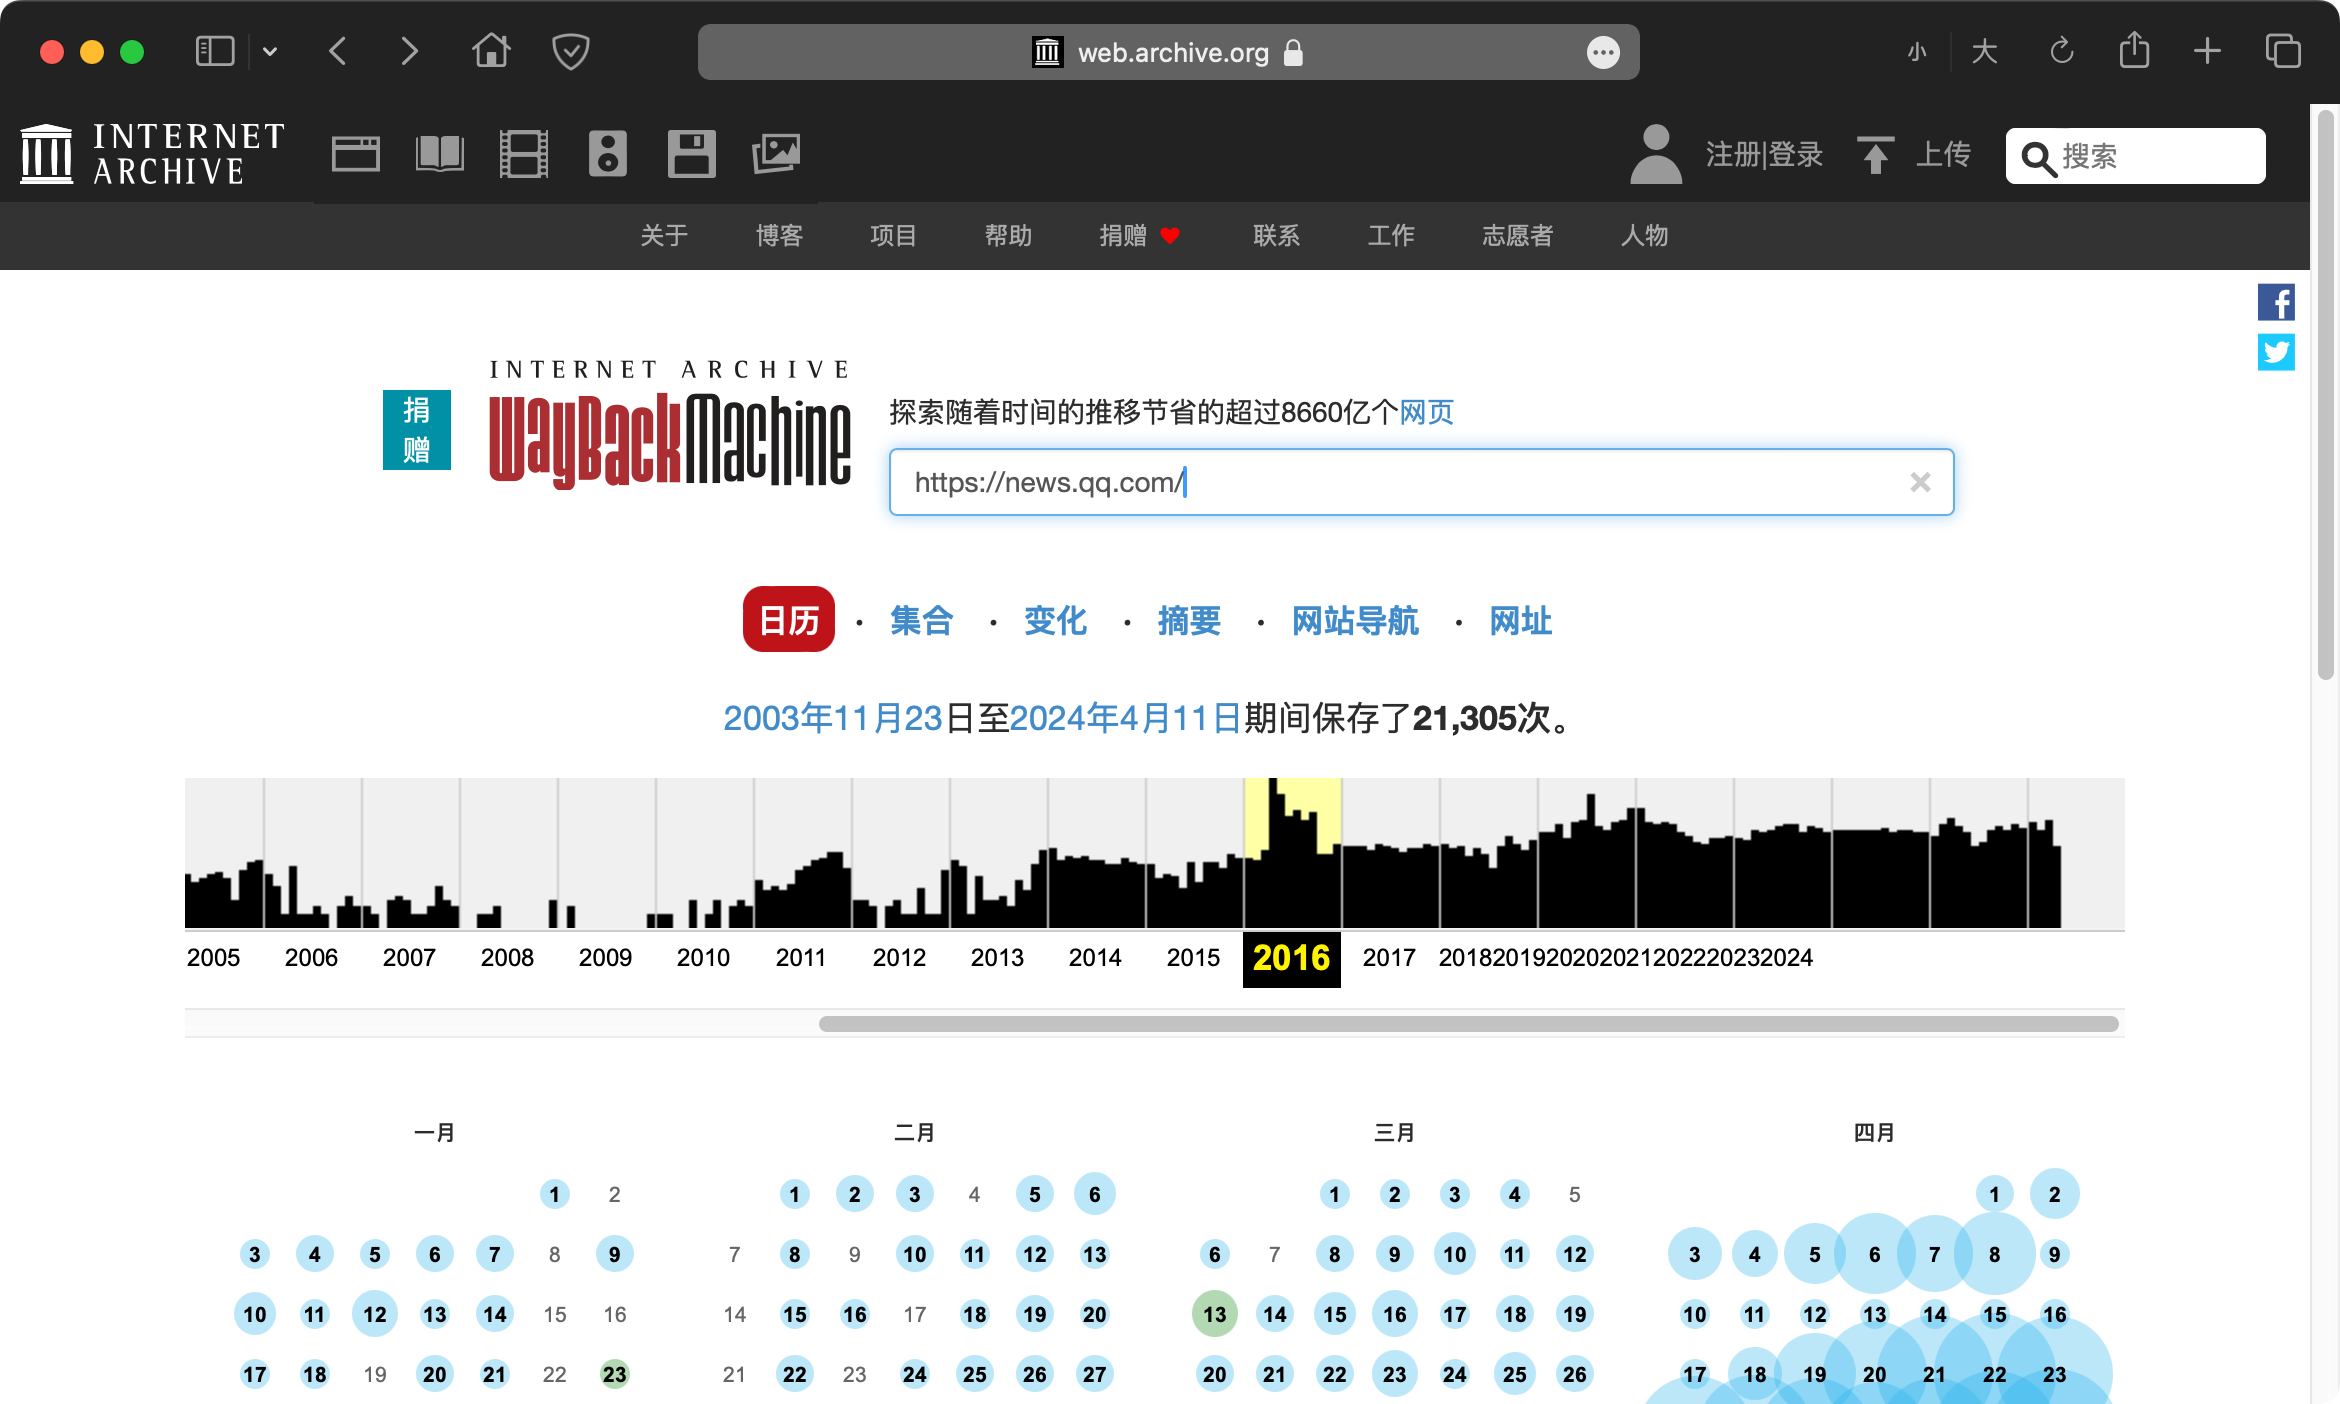Open a new tab with the plus icon
Image resolution: width=2340 pixels, height=1404 pixels.
2207,51
